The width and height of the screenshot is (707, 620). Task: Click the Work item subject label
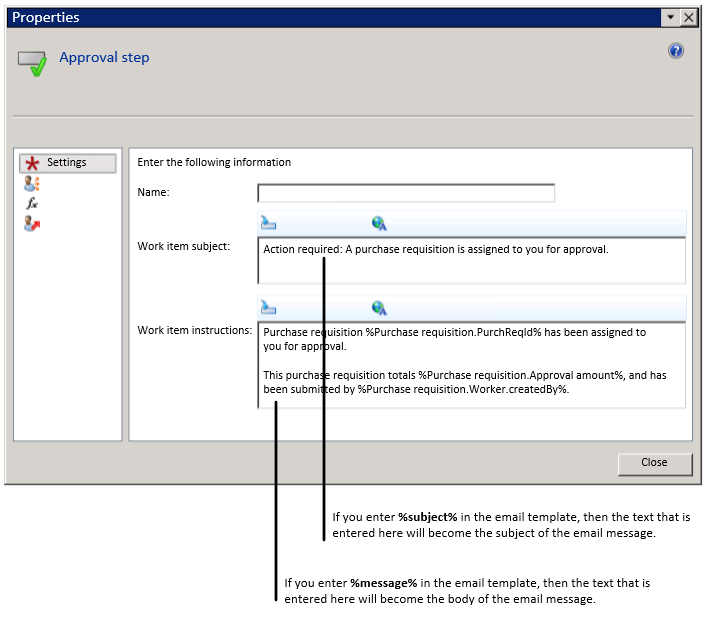[x=183, y=246]
